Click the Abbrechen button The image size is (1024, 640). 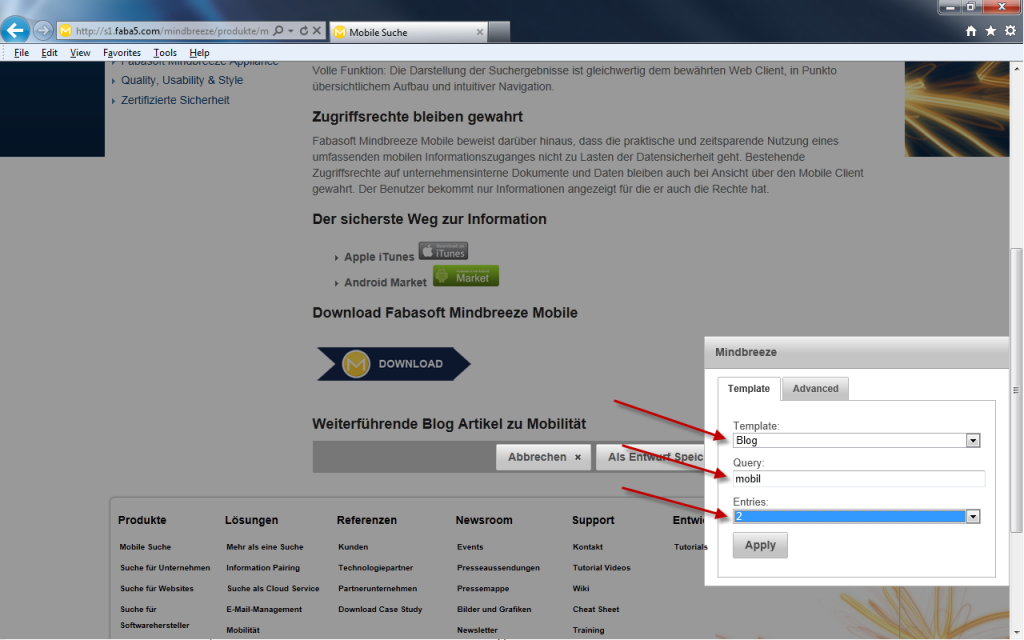[x=543, y=457]
